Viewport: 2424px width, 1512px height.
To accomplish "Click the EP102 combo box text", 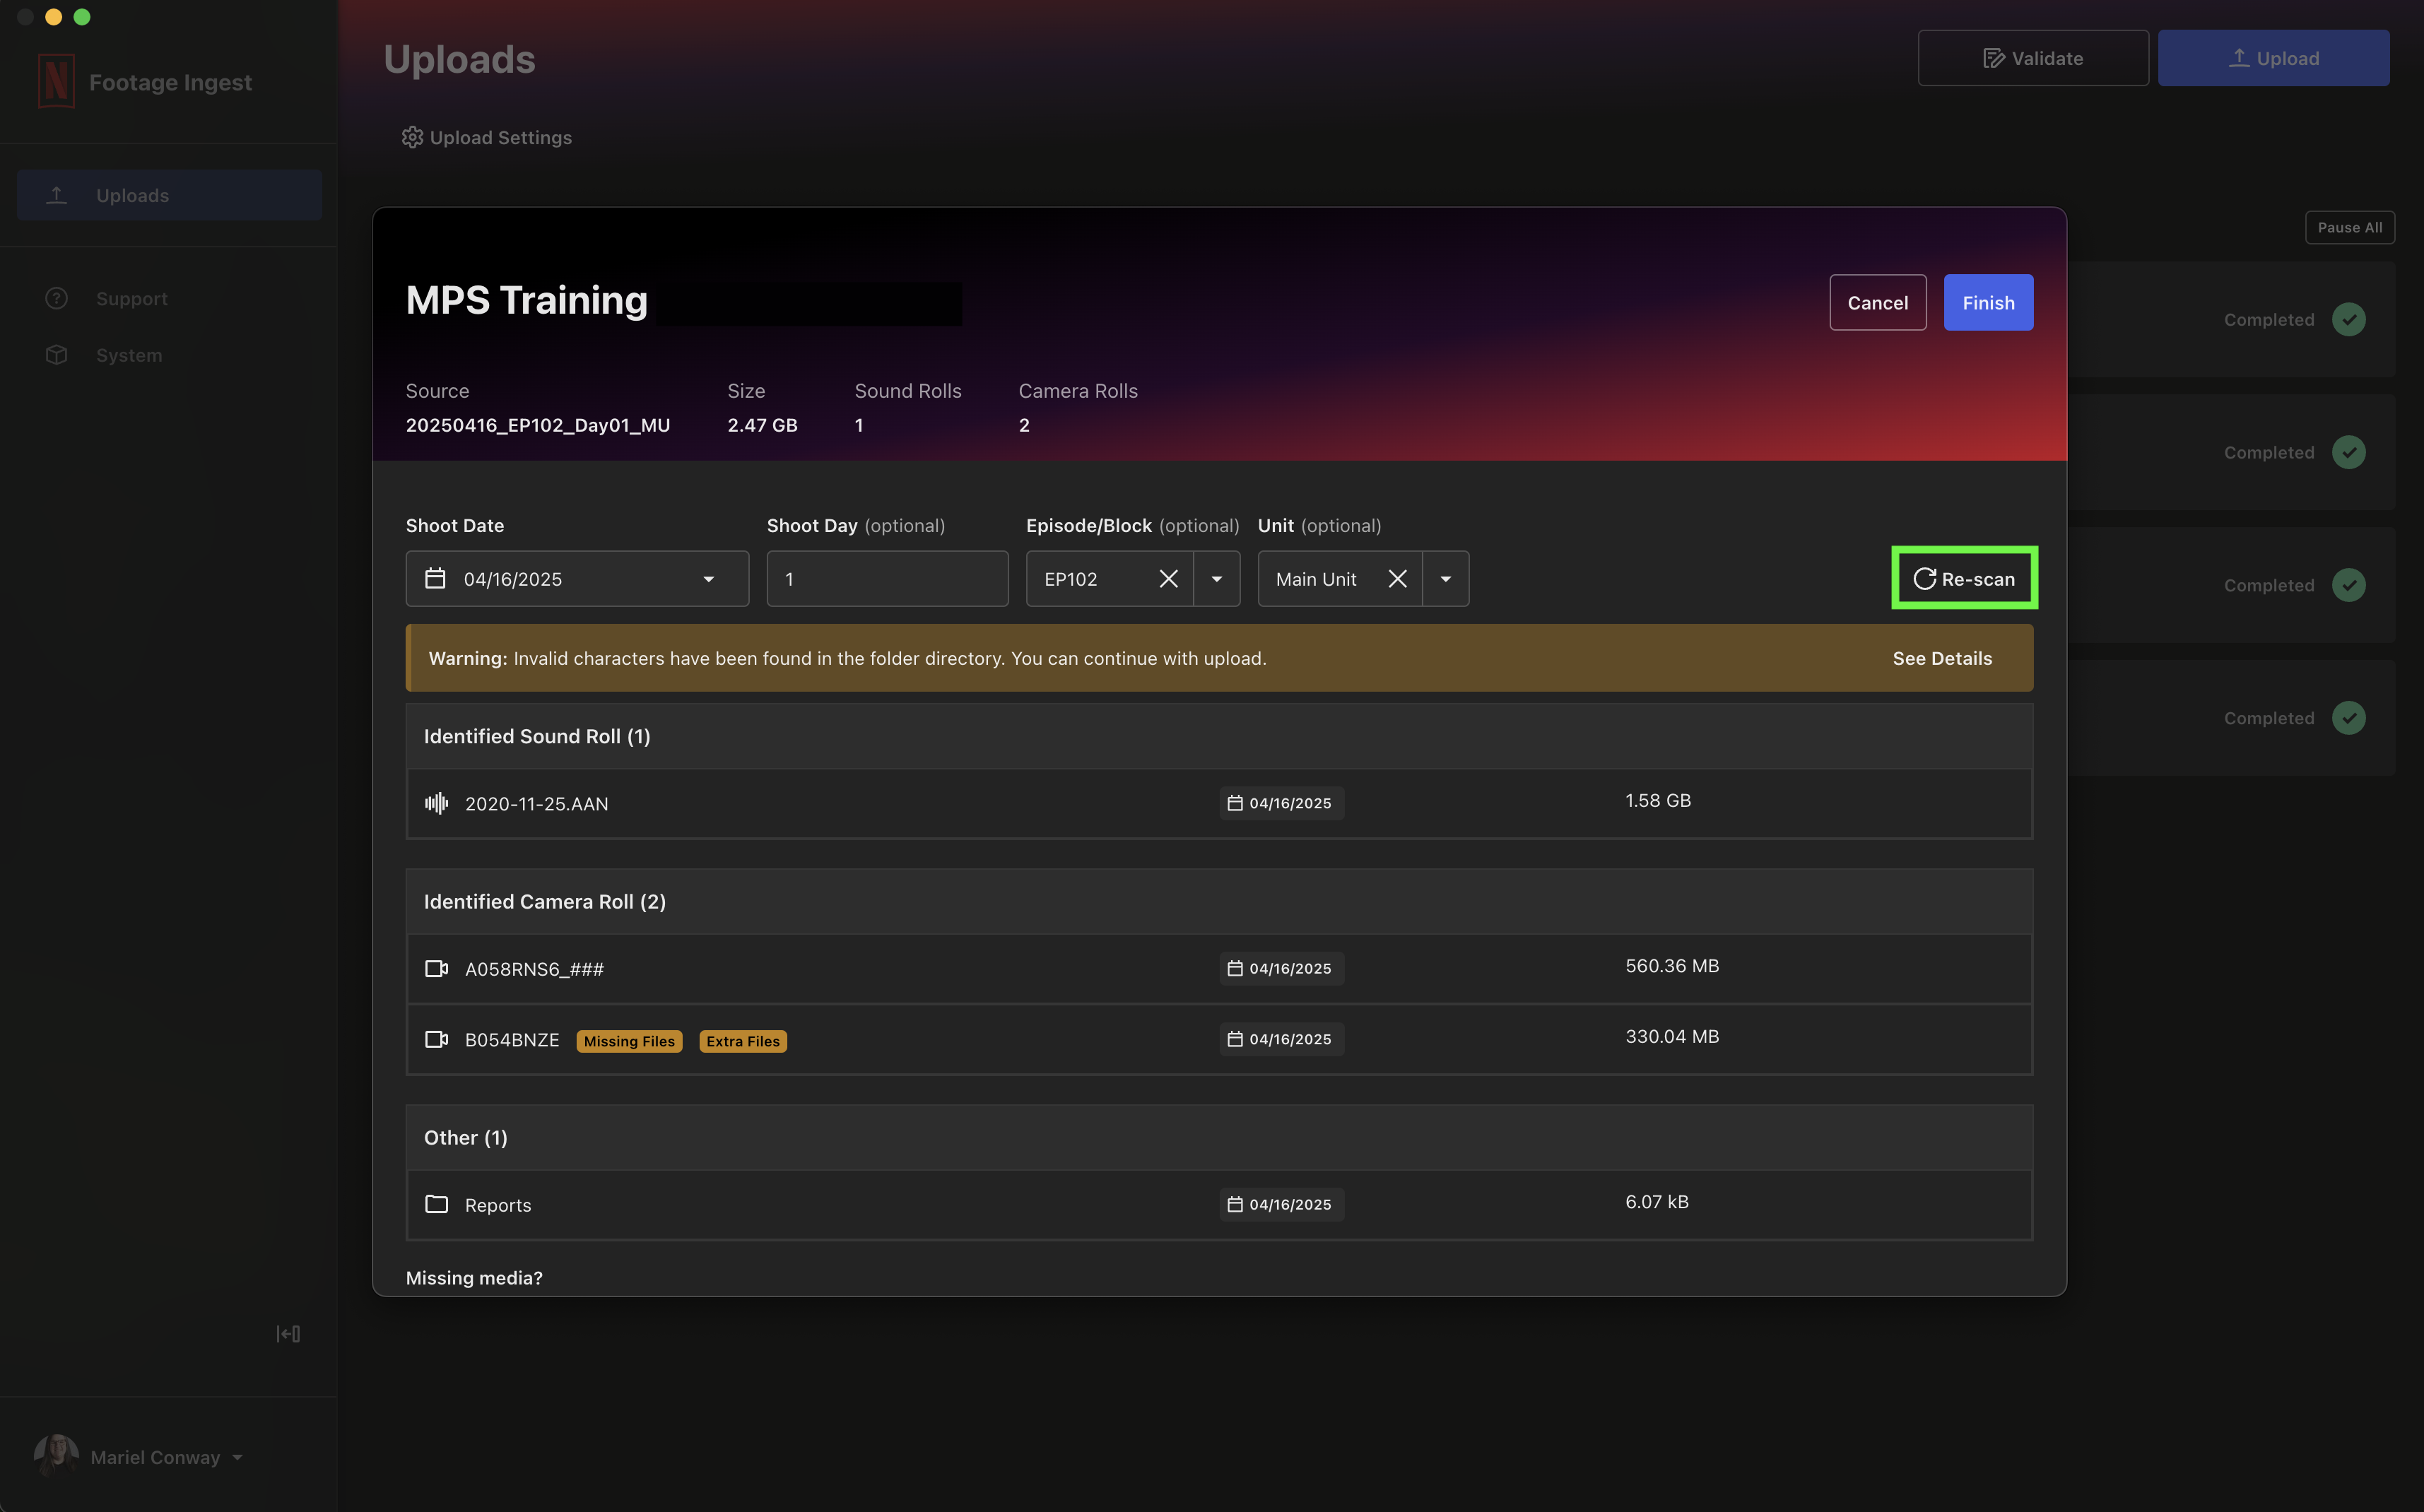I will [1070, 579].
